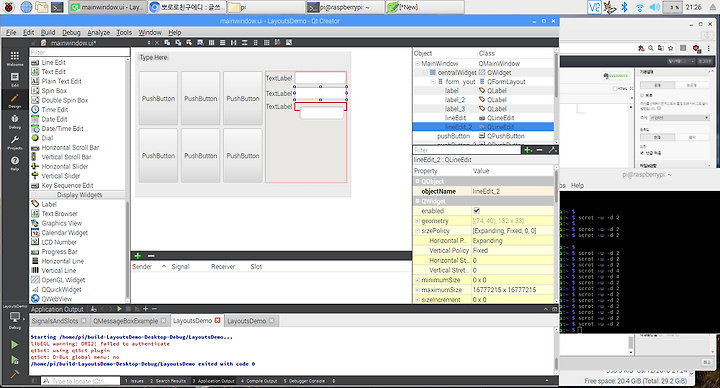
Task: Open Help mode in the sidebar
Action: pyautogui.click(x=15, y=163)
